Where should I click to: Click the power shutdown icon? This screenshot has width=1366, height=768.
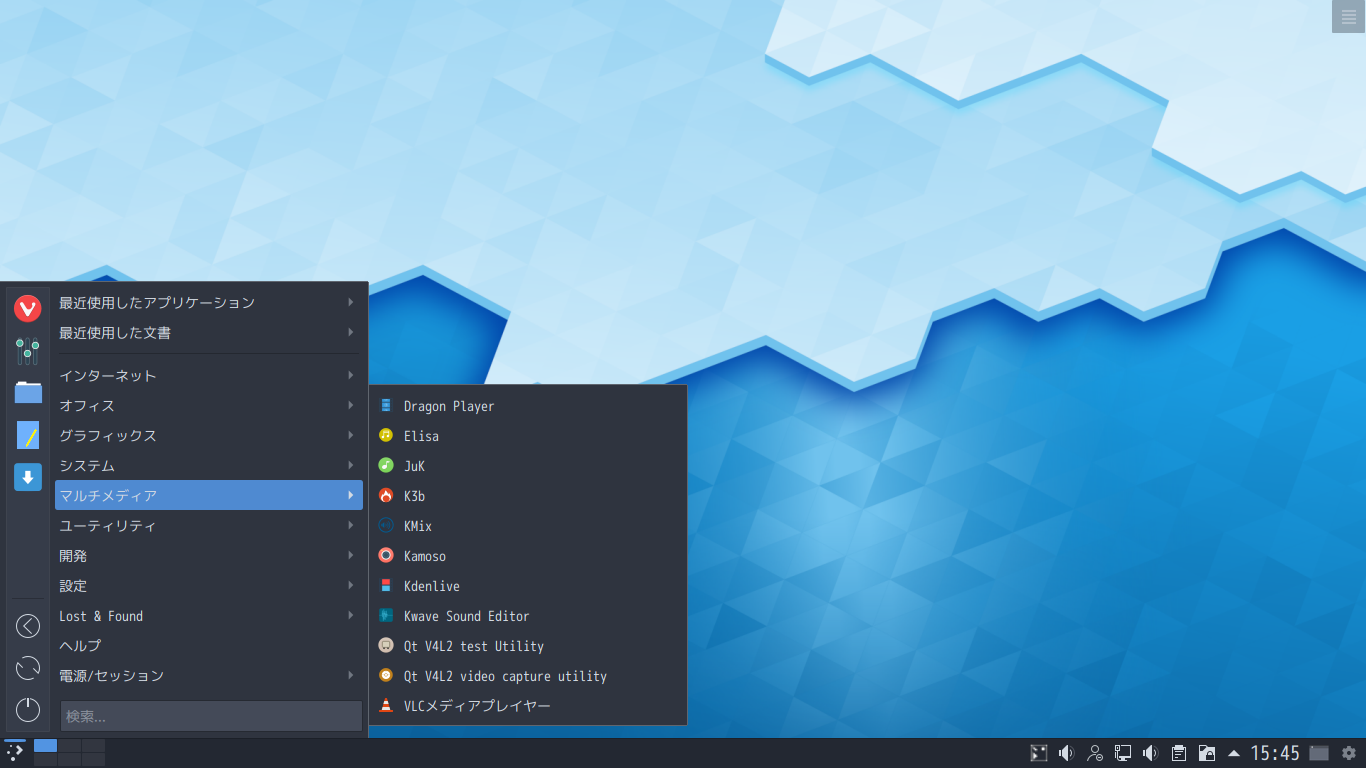(28, 710)
